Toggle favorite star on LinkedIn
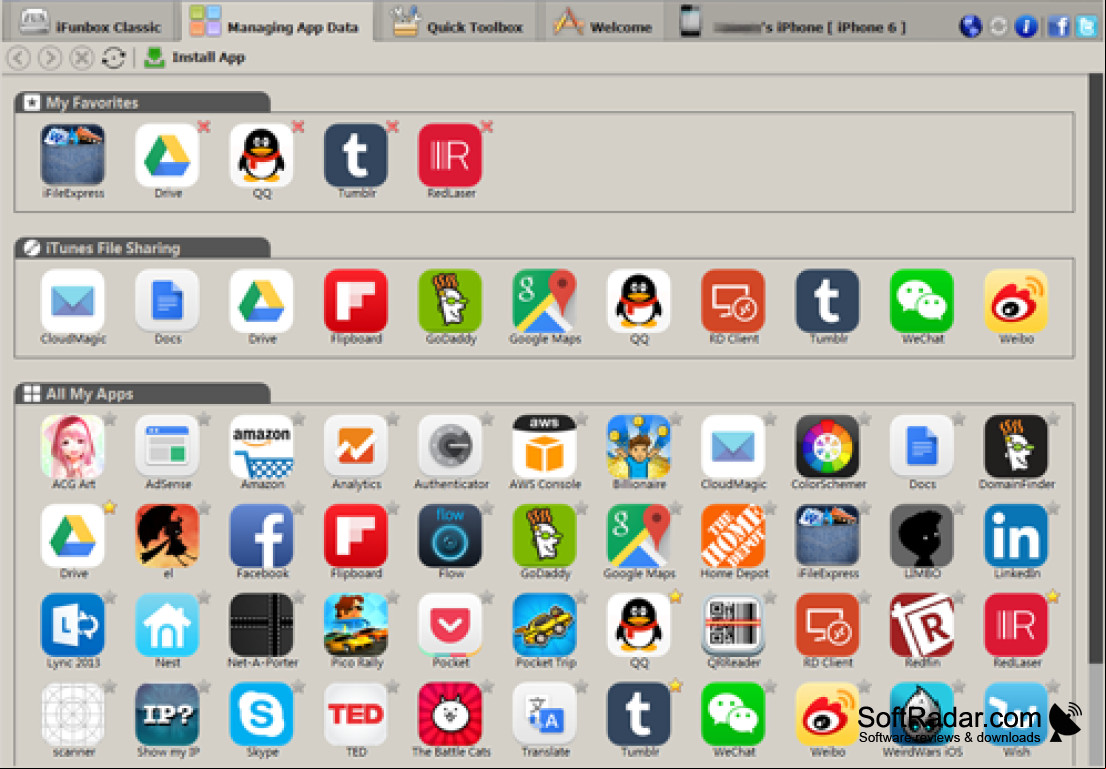This screenshot has width=1106, height=769. pos(1053,508)
